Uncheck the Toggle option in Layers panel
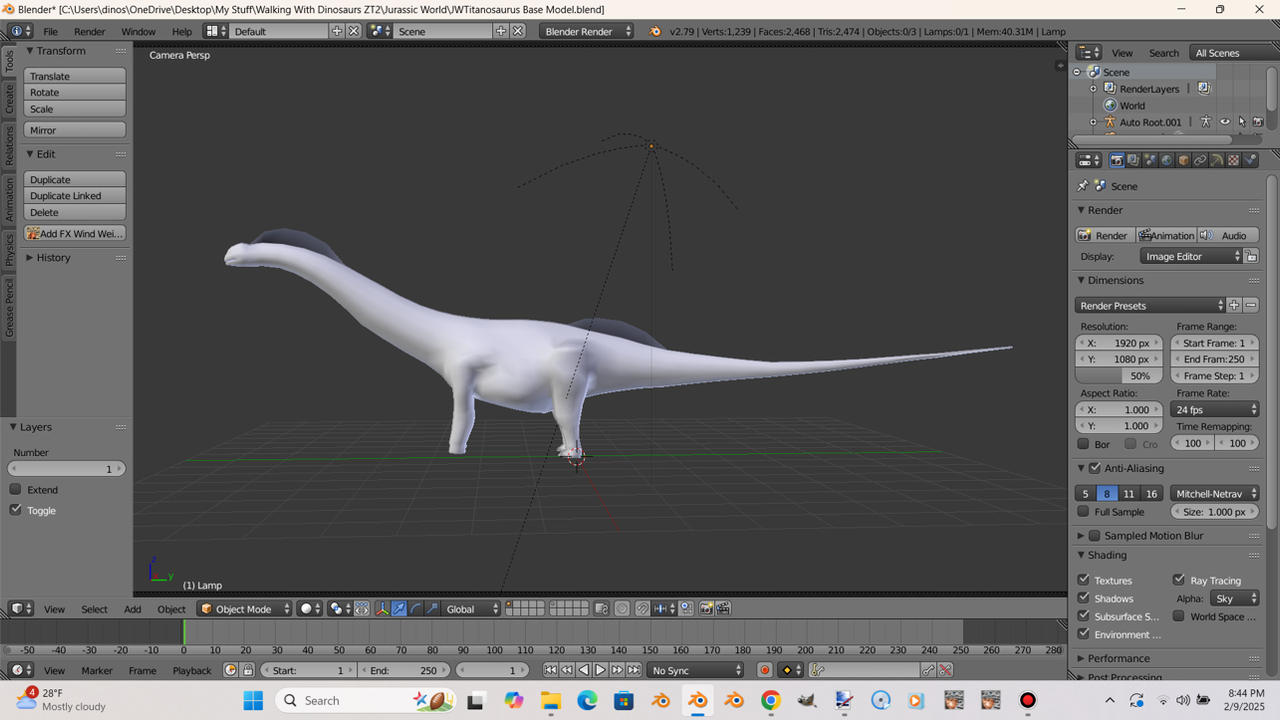The width and height of the screenshot is (1280, 720). tap(17, 510)
